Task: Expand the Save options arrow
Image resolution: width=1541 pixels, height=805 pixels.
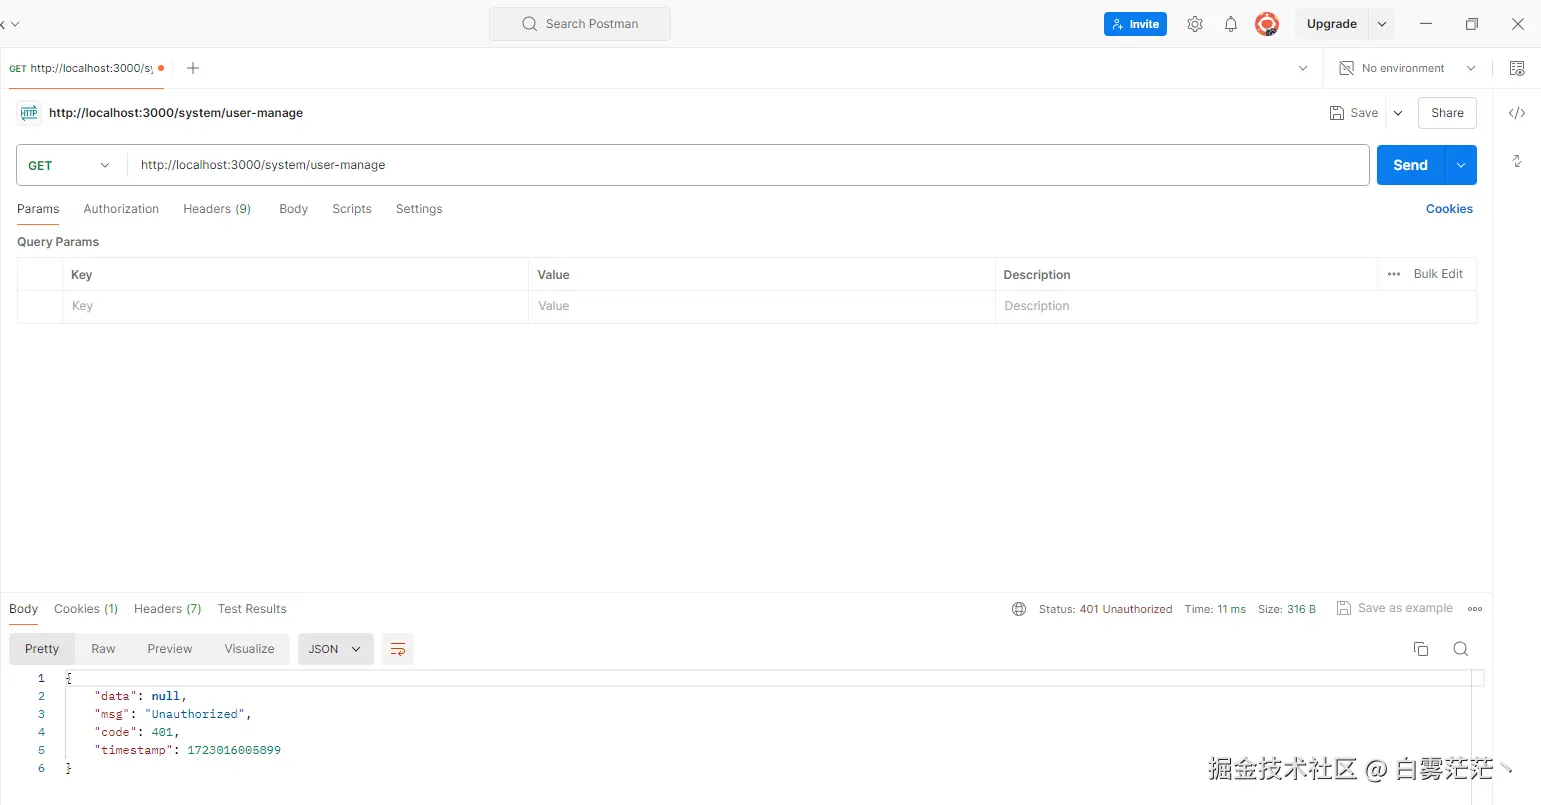Action: tap(1398, 113)
